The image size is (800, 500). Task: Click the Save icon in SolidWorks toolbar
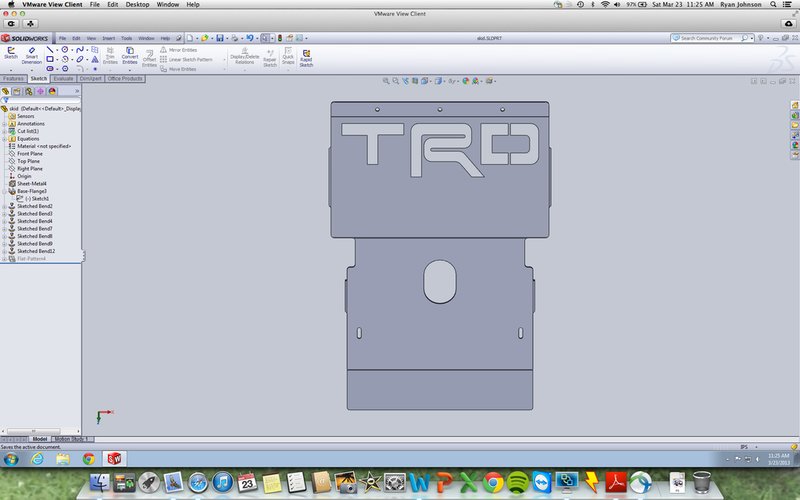219,38
